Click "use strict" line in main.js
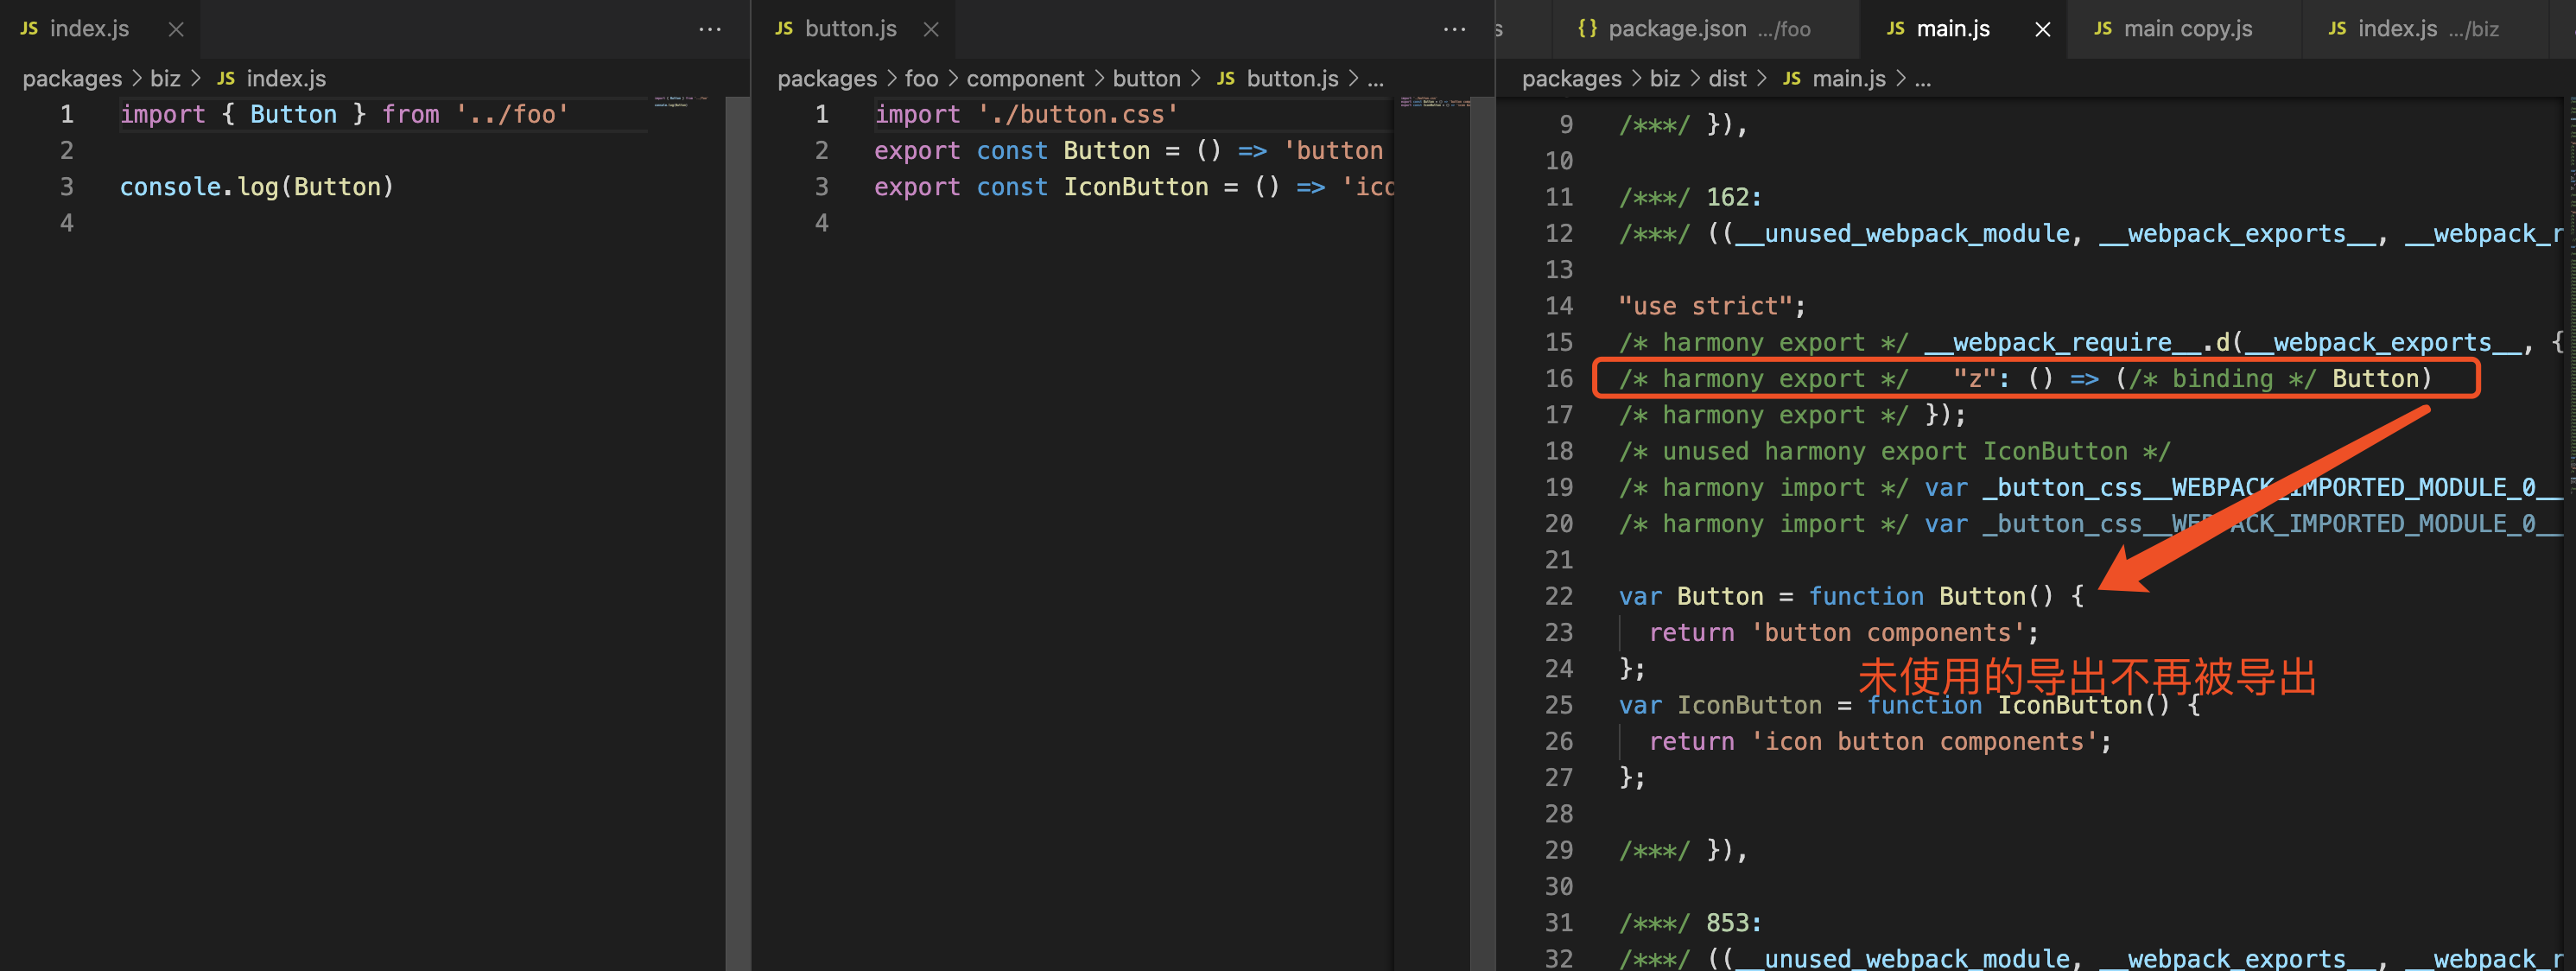2576x971 pixels. 1712,306
